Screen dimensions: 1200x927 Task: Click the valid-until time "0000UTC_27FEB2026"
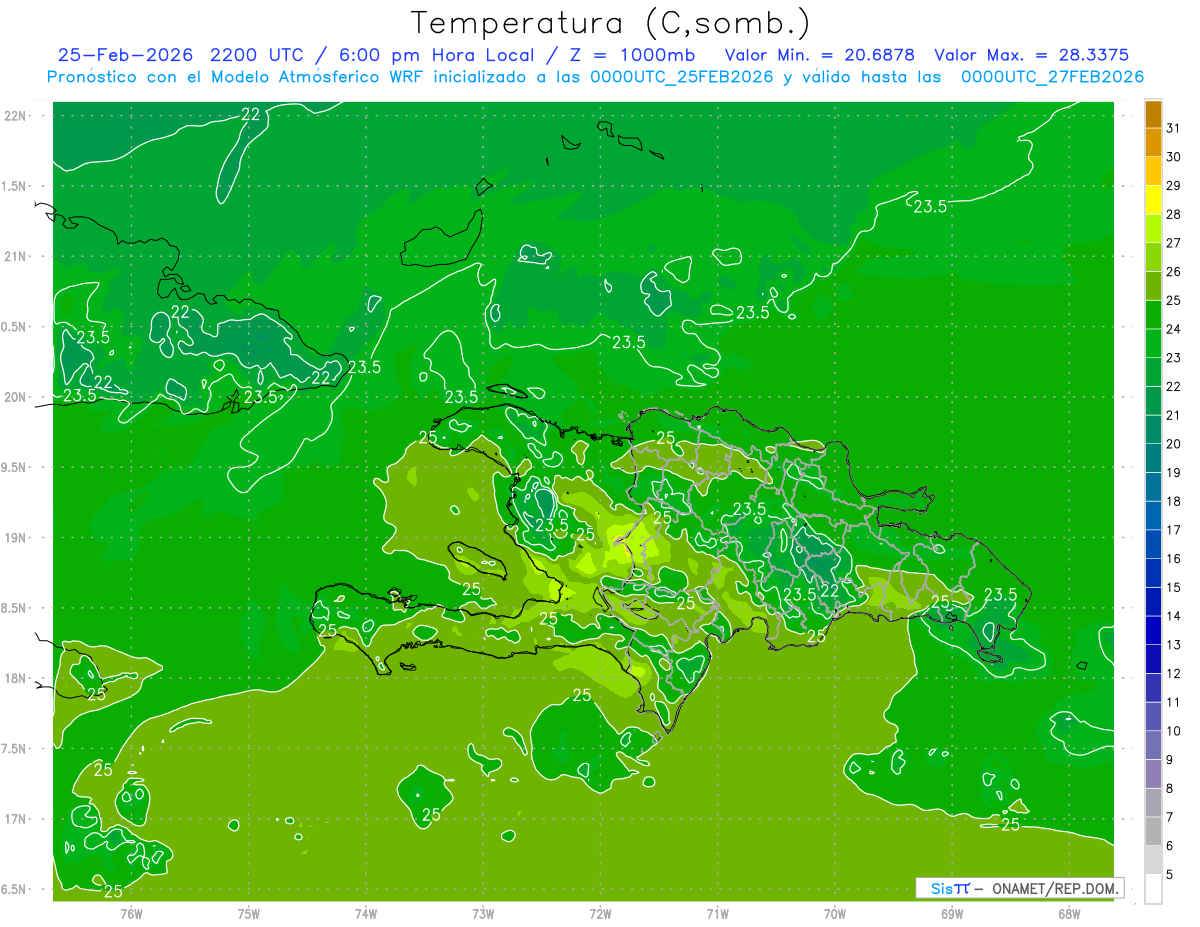pyautogui.click(x=1052, y=77)
